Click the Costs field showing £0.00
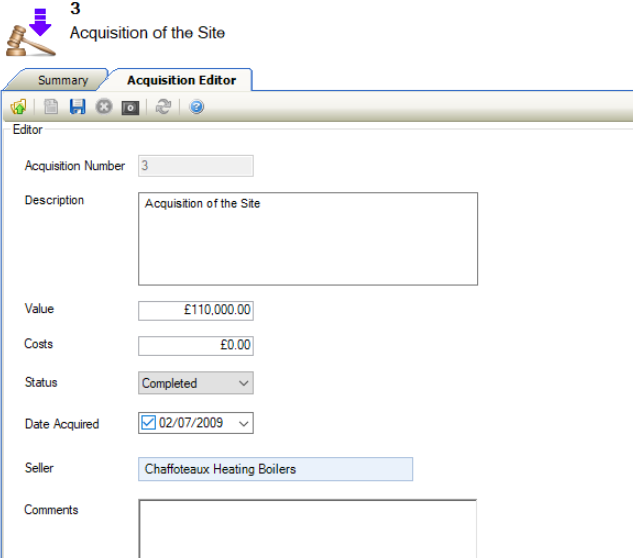The image size is (633, 558). point(195,346)
